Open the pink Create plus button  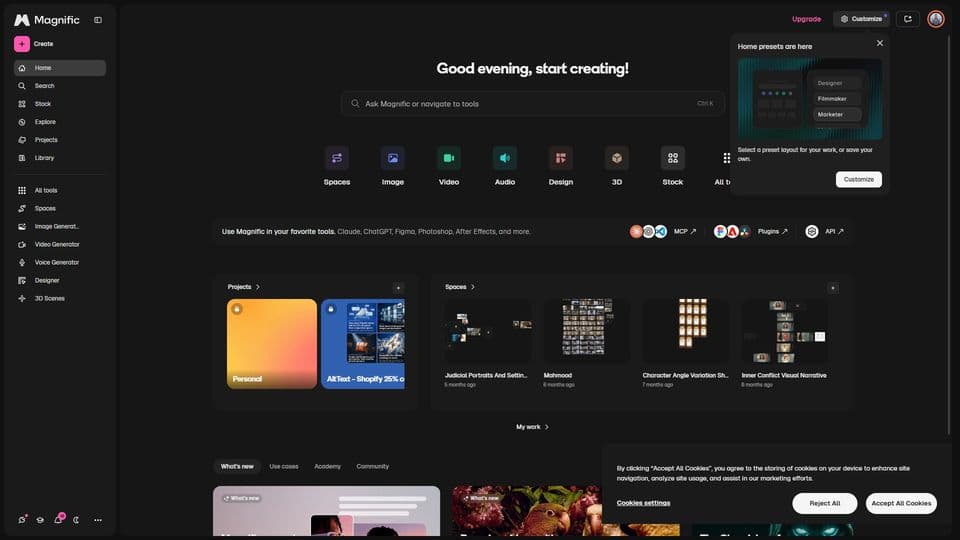pyautogui.click(x=22, y=44)
